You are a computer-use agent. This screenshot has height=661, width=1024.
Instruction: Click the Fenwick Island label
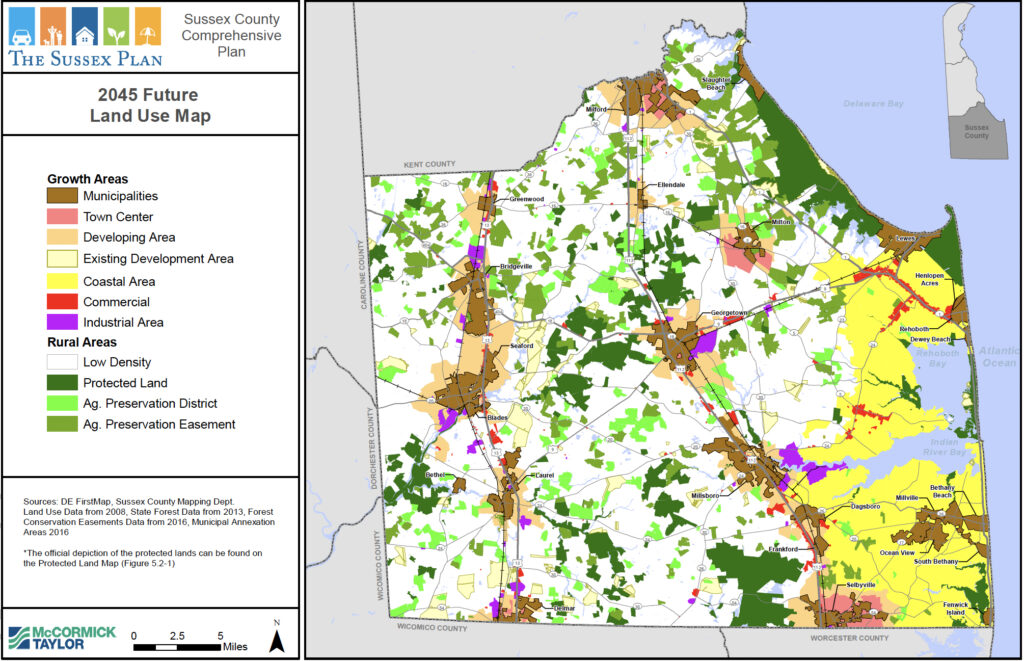pyautogui.click(x=955, y=608)
